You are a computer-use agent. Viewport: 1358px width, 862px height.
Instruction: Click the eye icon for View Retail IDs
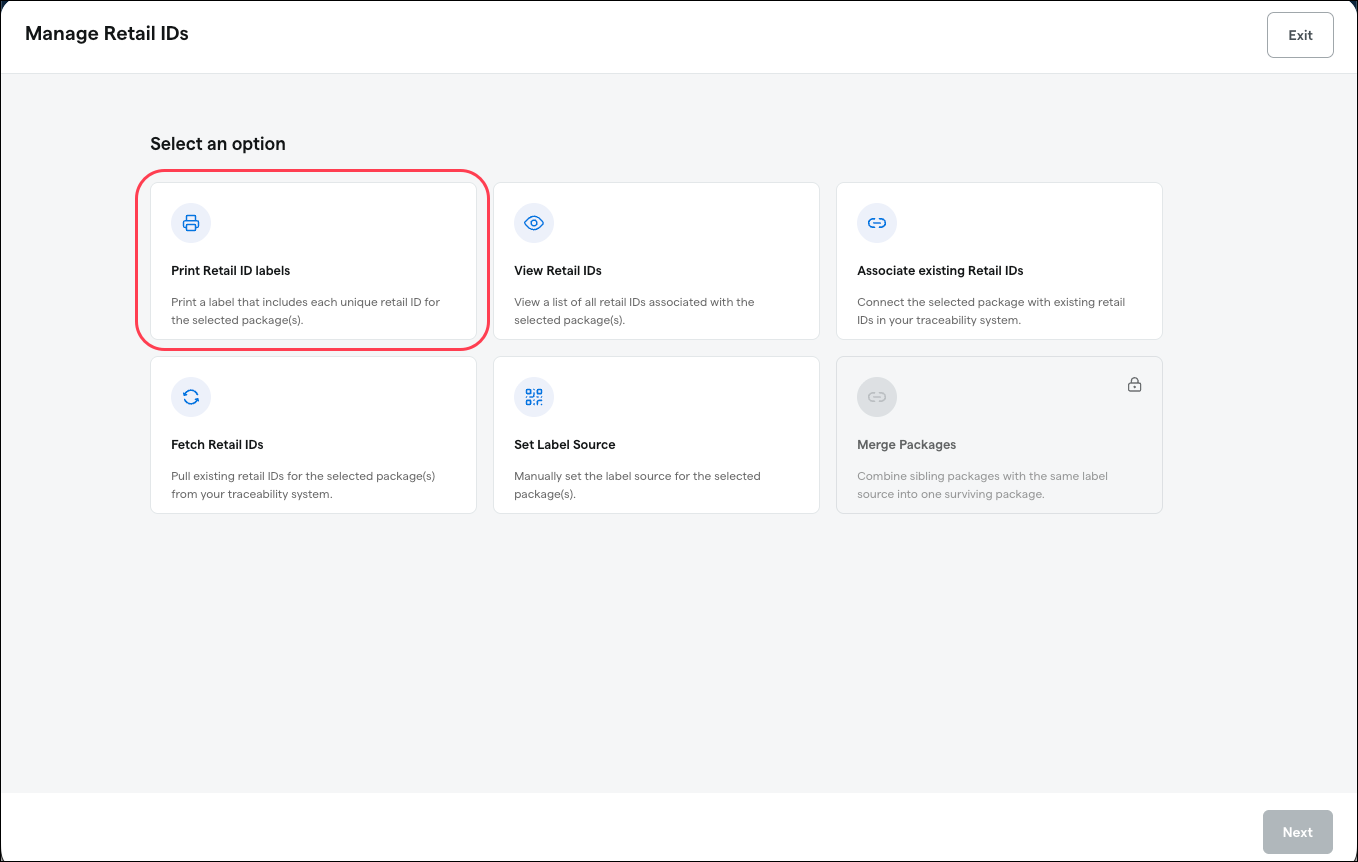[x=534, y=223]
